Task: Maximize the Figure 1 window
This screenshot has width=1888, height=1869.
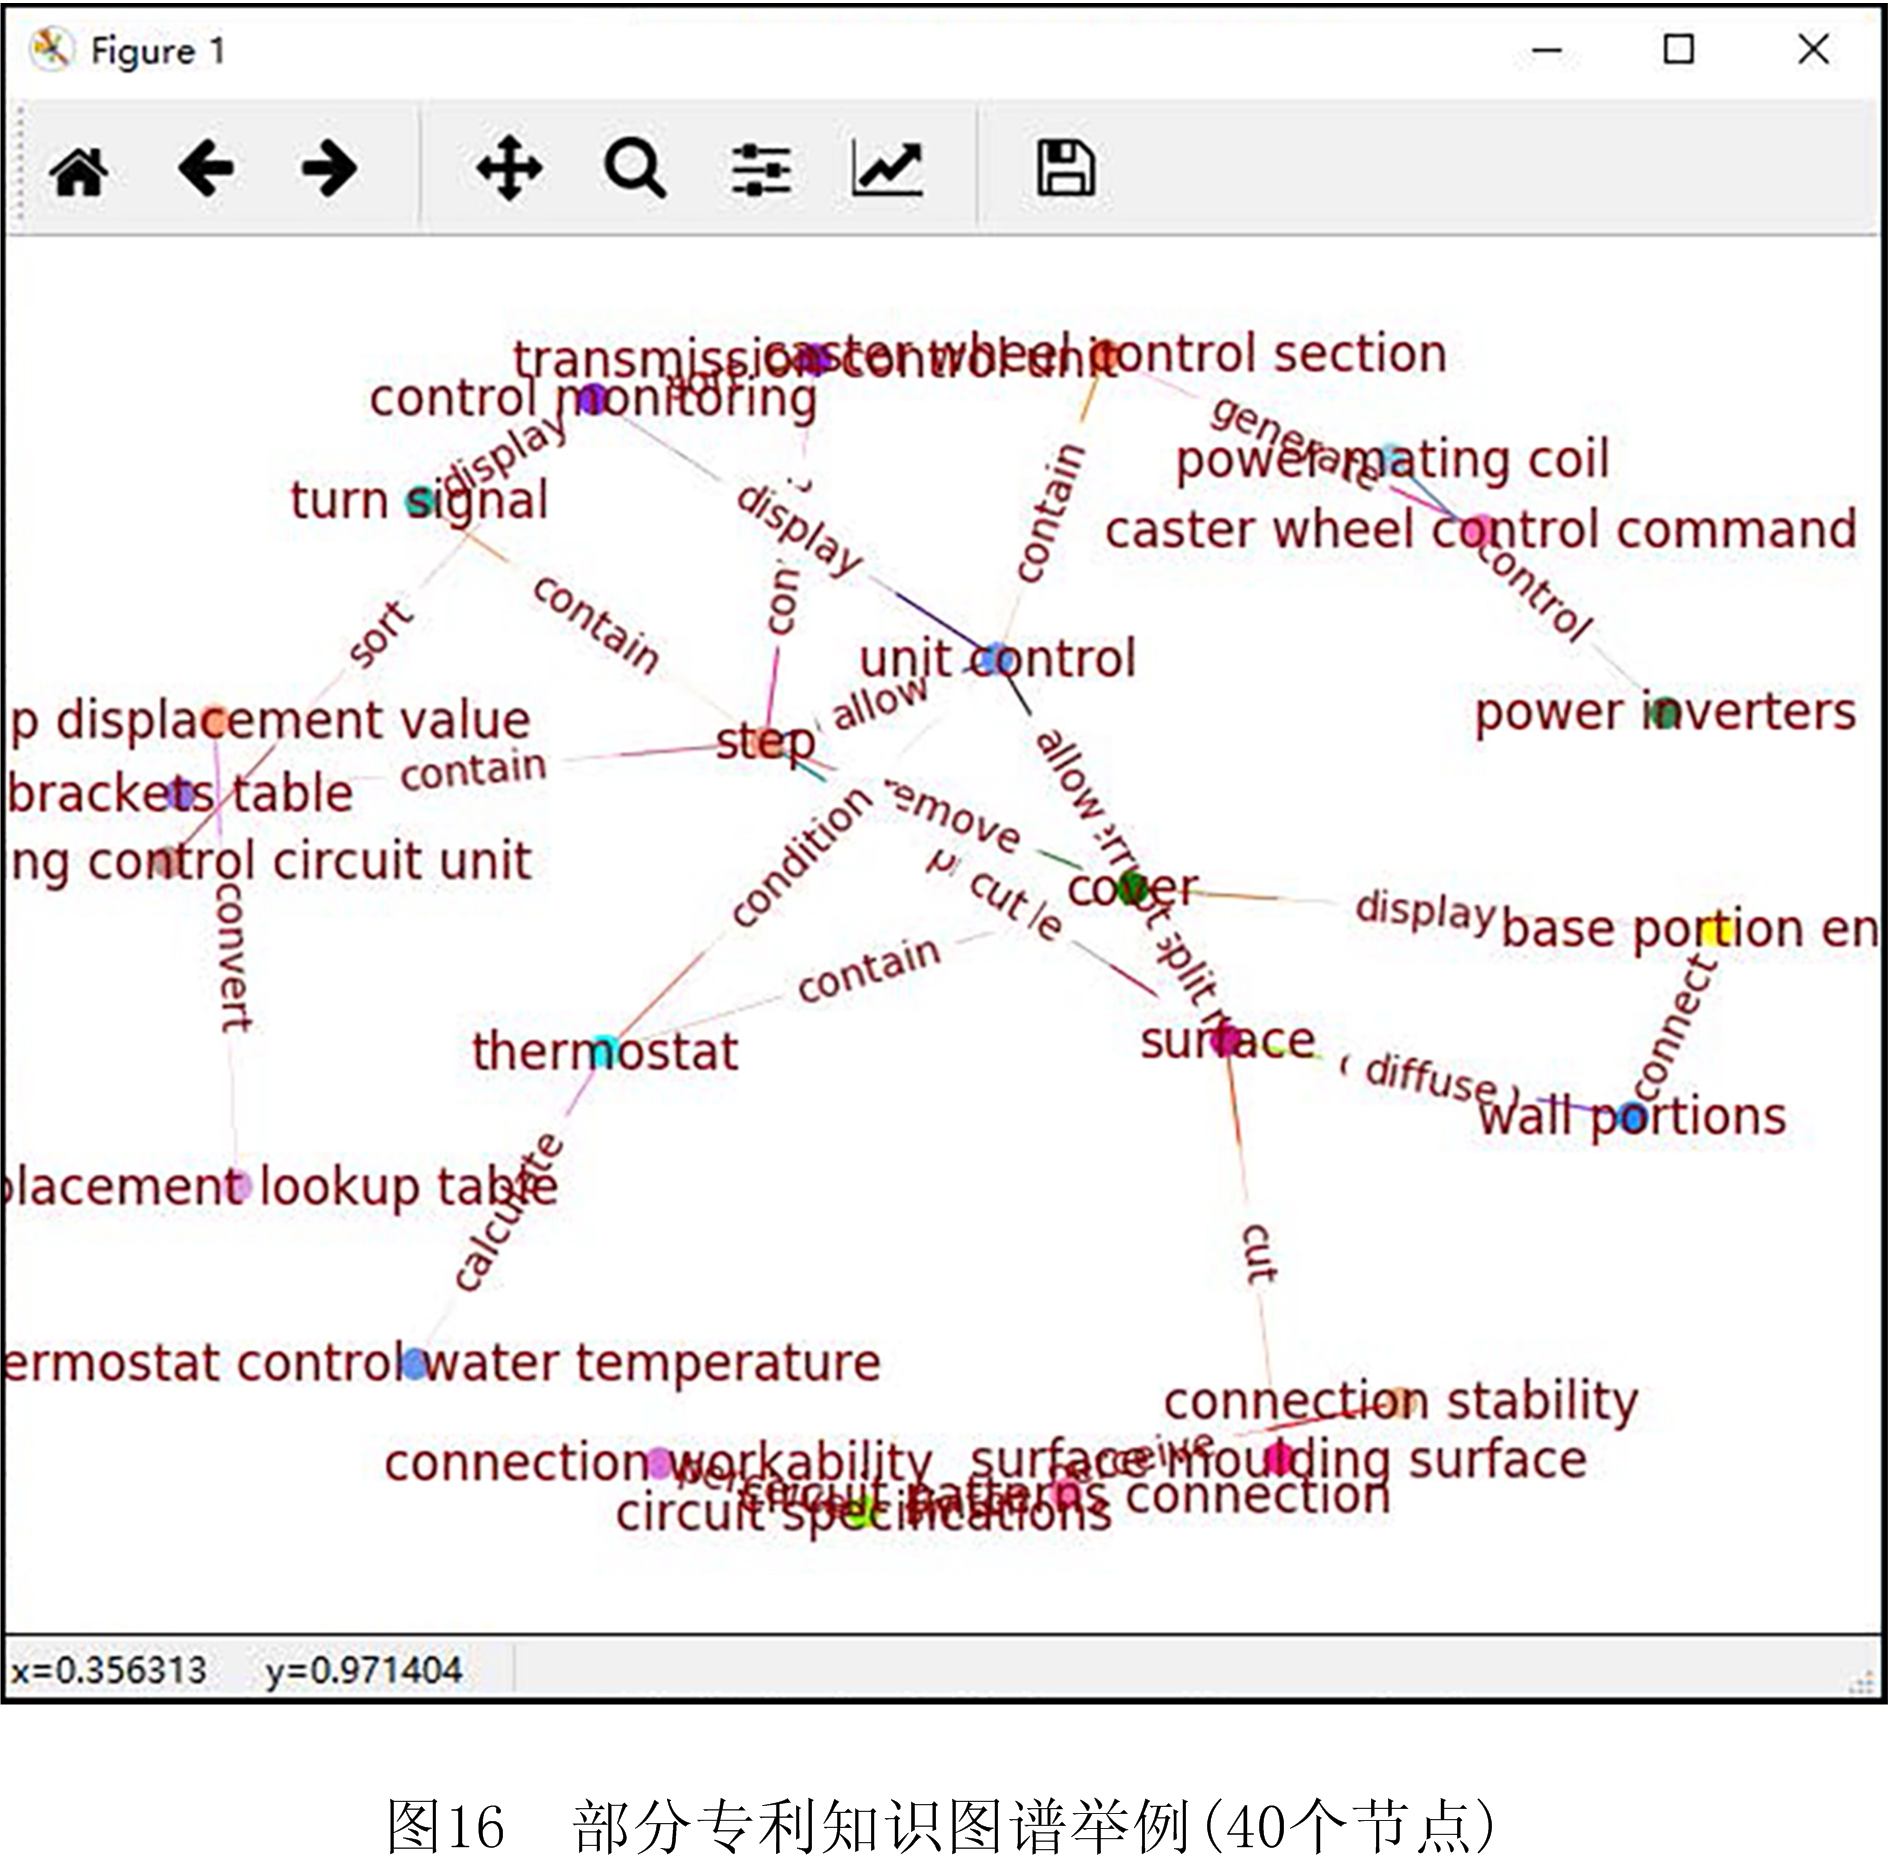Action: (1678, 50)
